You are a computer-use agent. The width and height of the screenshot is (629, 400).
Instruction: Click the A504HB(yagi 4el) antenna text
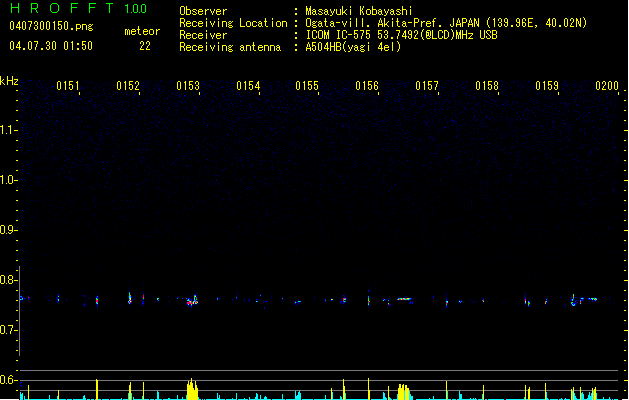(353, 47)
